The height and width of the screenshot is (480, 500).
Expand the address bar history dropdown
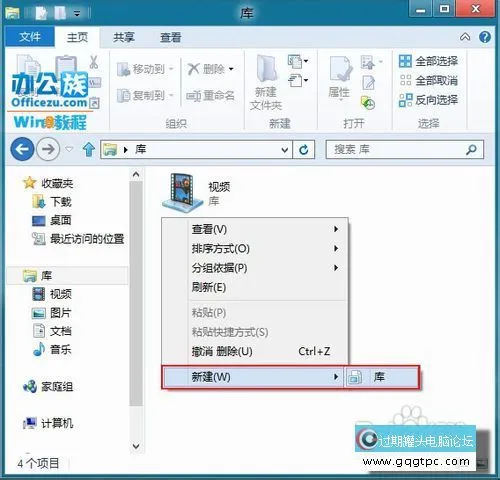284,150
